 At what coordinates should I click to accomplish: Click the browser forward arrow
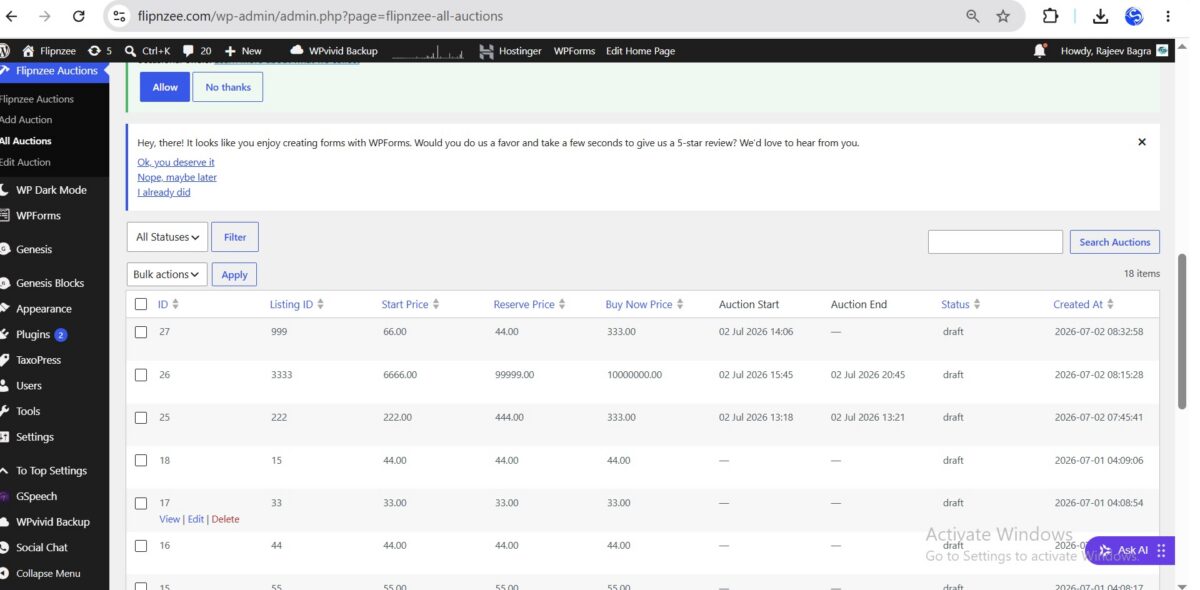tap(44, 16)
